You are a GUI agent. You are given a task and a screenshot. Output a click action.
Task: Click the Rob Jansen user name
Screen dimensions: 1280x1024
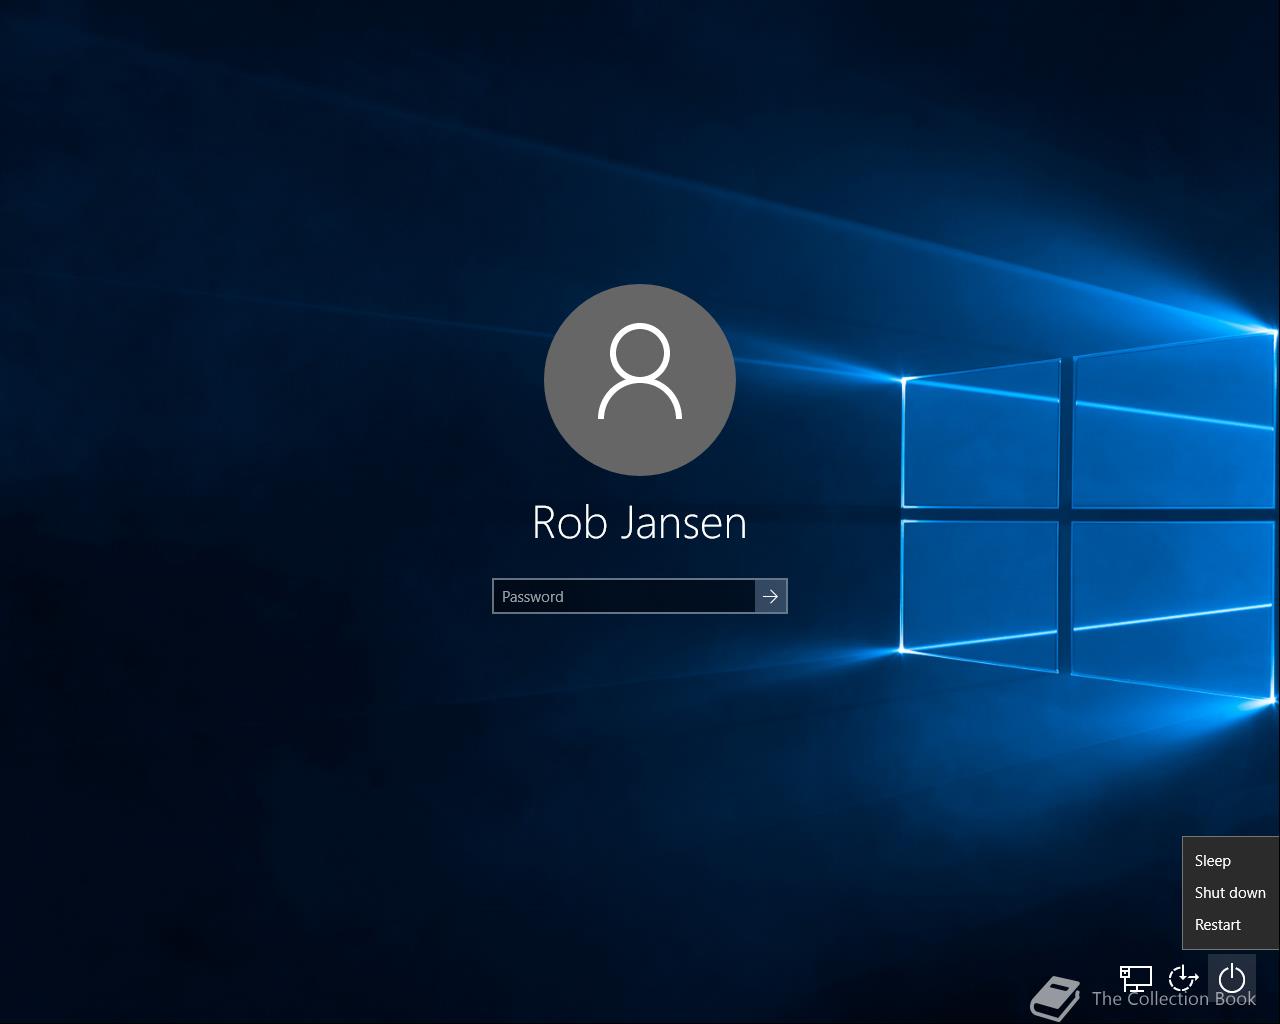640,522
